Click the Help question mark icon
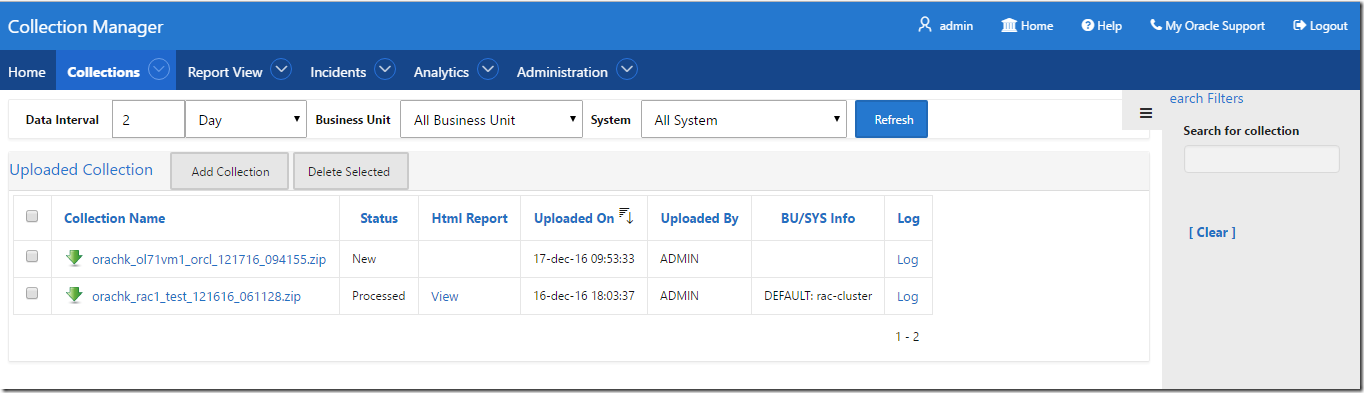This screenshot has height=393, width=1364. (x=1087, y=26)
